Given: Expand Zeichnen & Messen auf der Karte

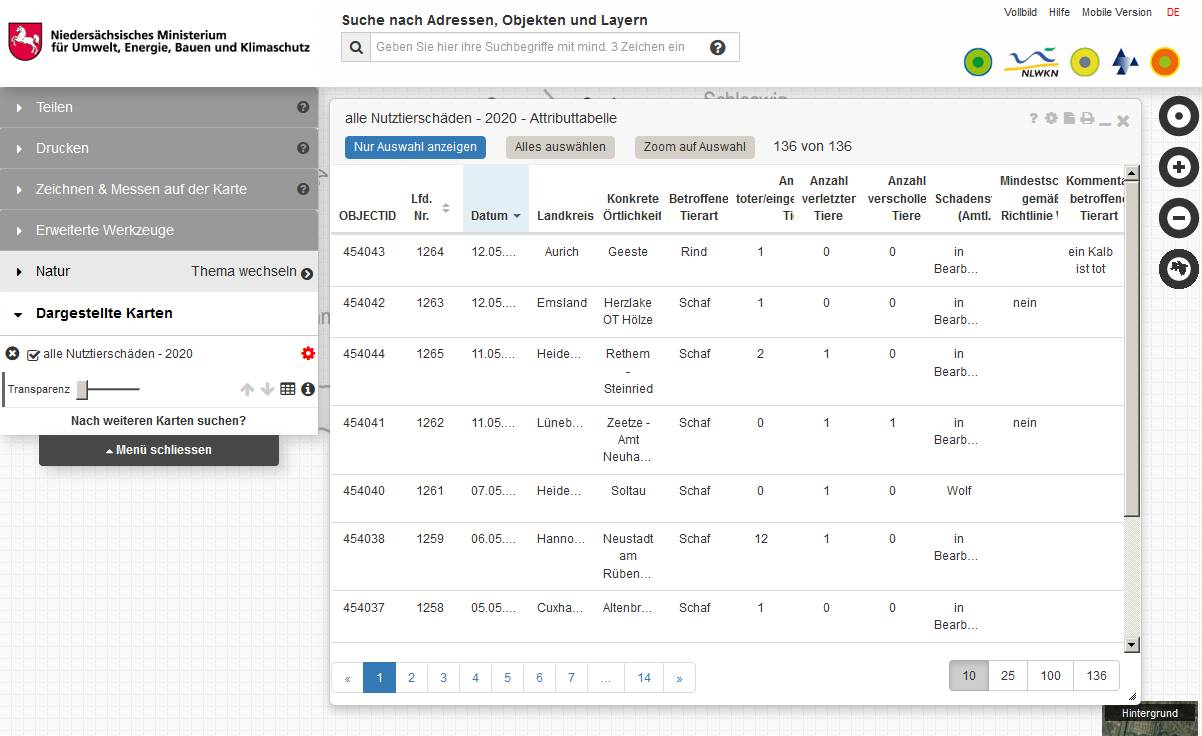Looking at the screenshot, I should point(141,189).
